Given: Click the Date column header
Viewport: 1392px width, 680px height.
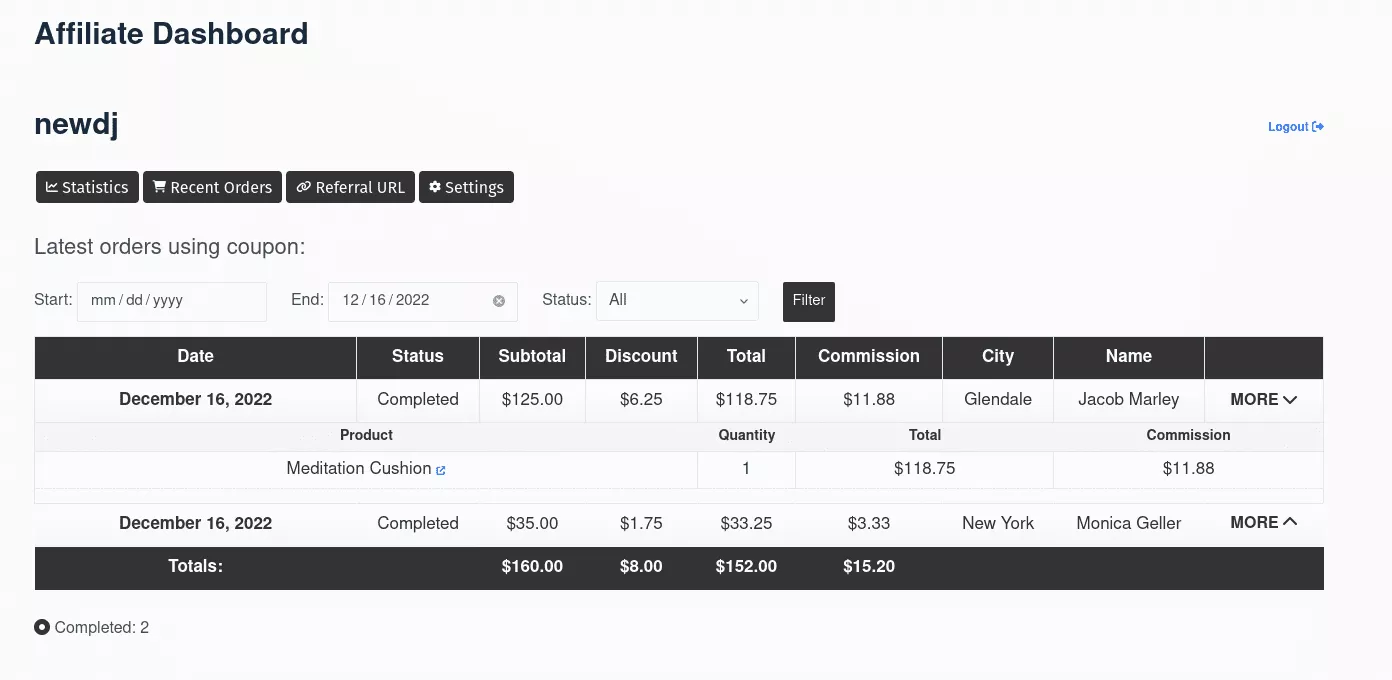Looking at the screenshot, I should click(x=195, y=356).
